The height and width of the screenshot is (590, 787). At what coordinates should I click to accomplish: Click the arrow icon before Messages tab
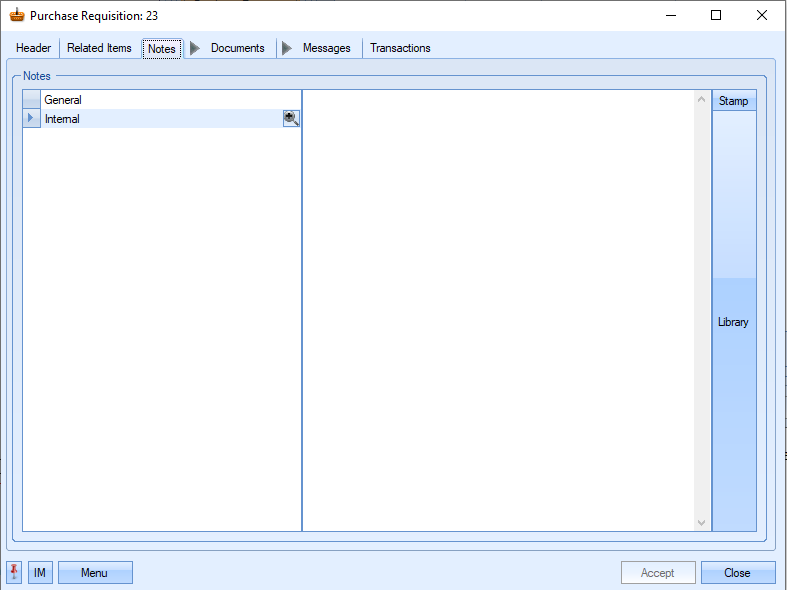(287, 48)
